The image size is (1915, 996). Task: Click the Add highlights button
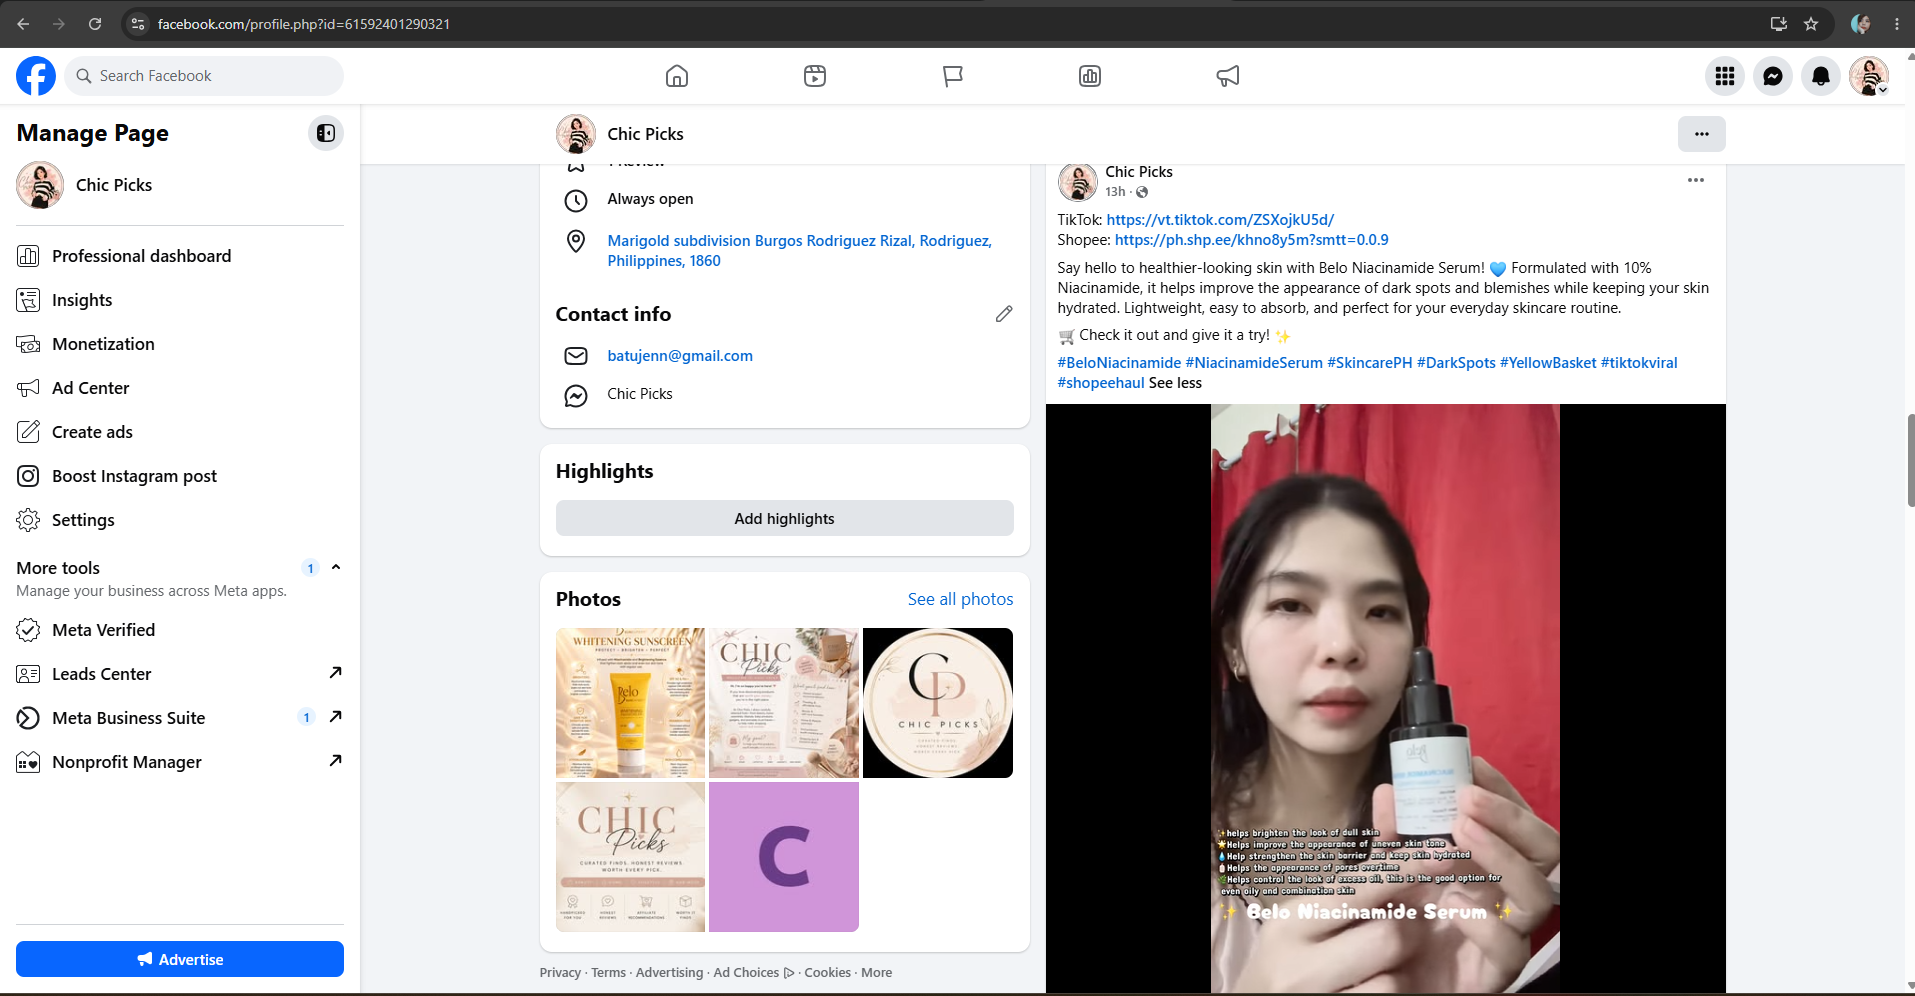point(785,518)
